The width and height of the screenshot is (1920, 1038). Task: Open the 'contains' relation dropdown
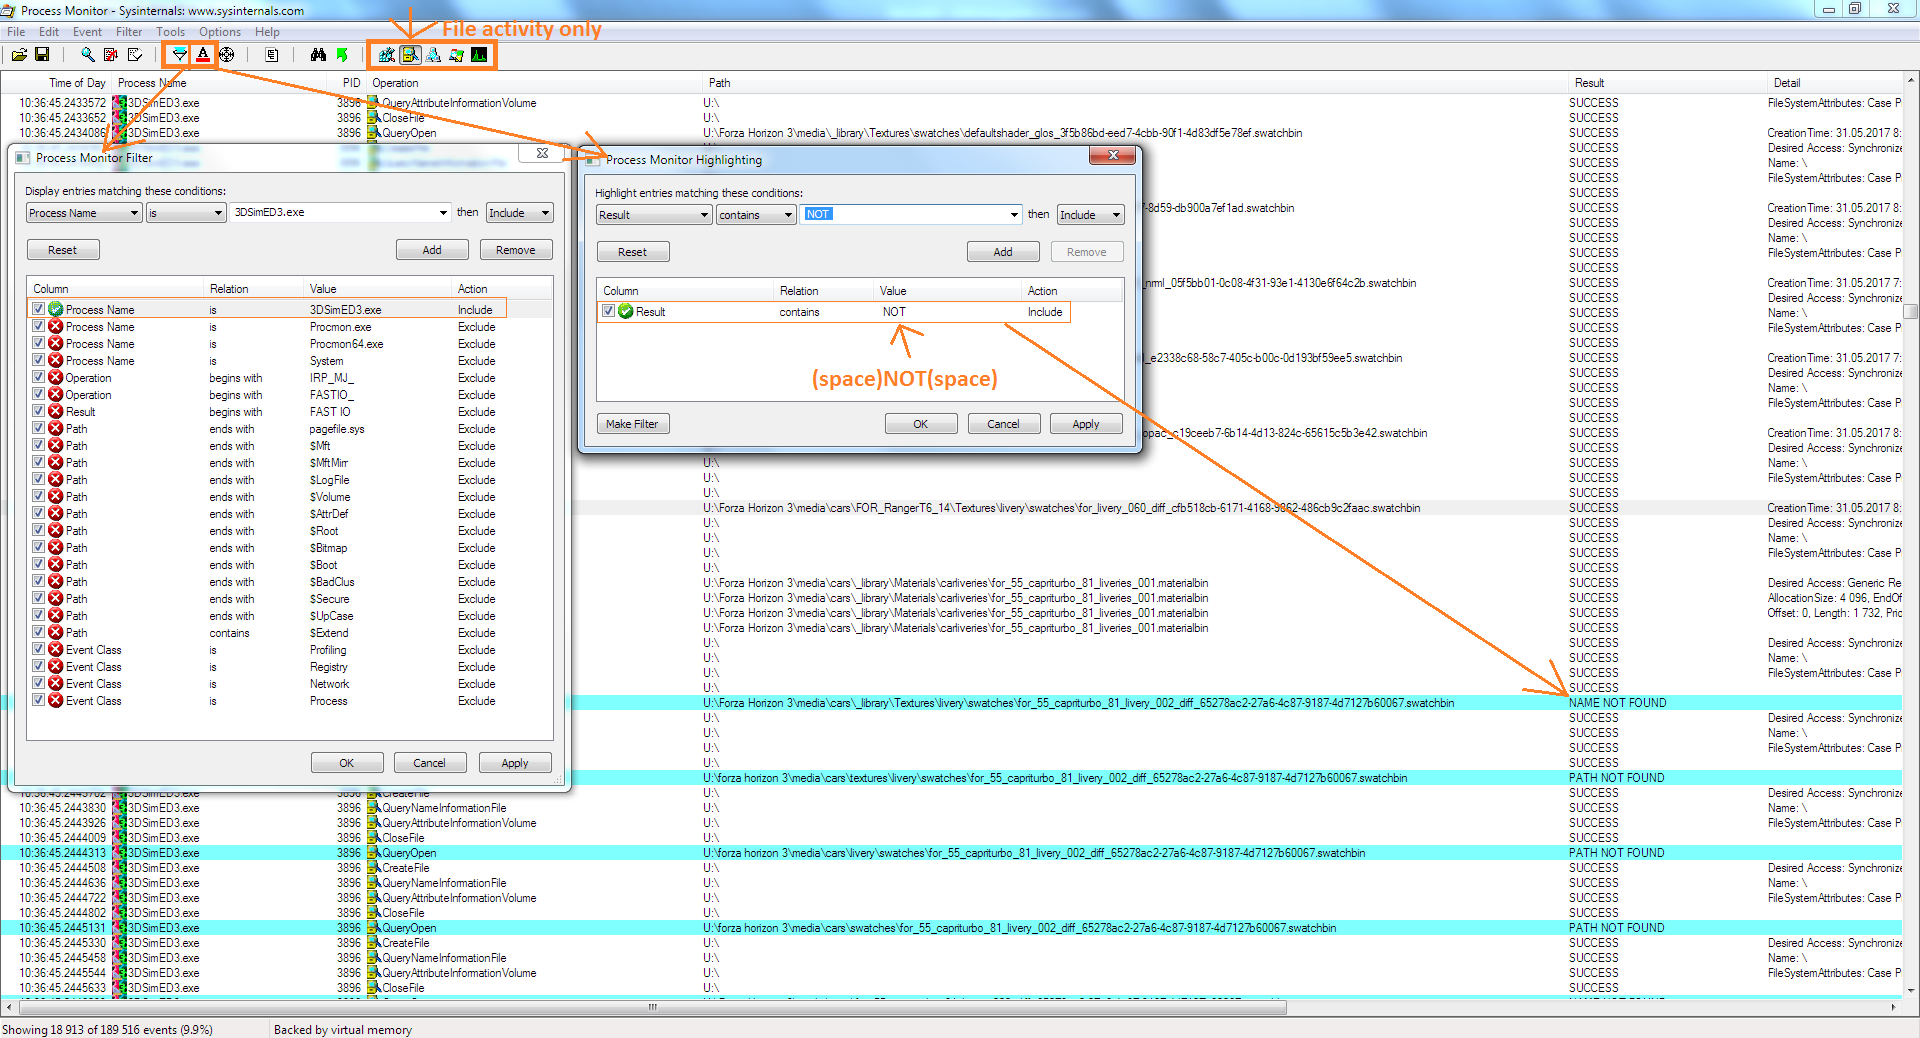point(788,215)
